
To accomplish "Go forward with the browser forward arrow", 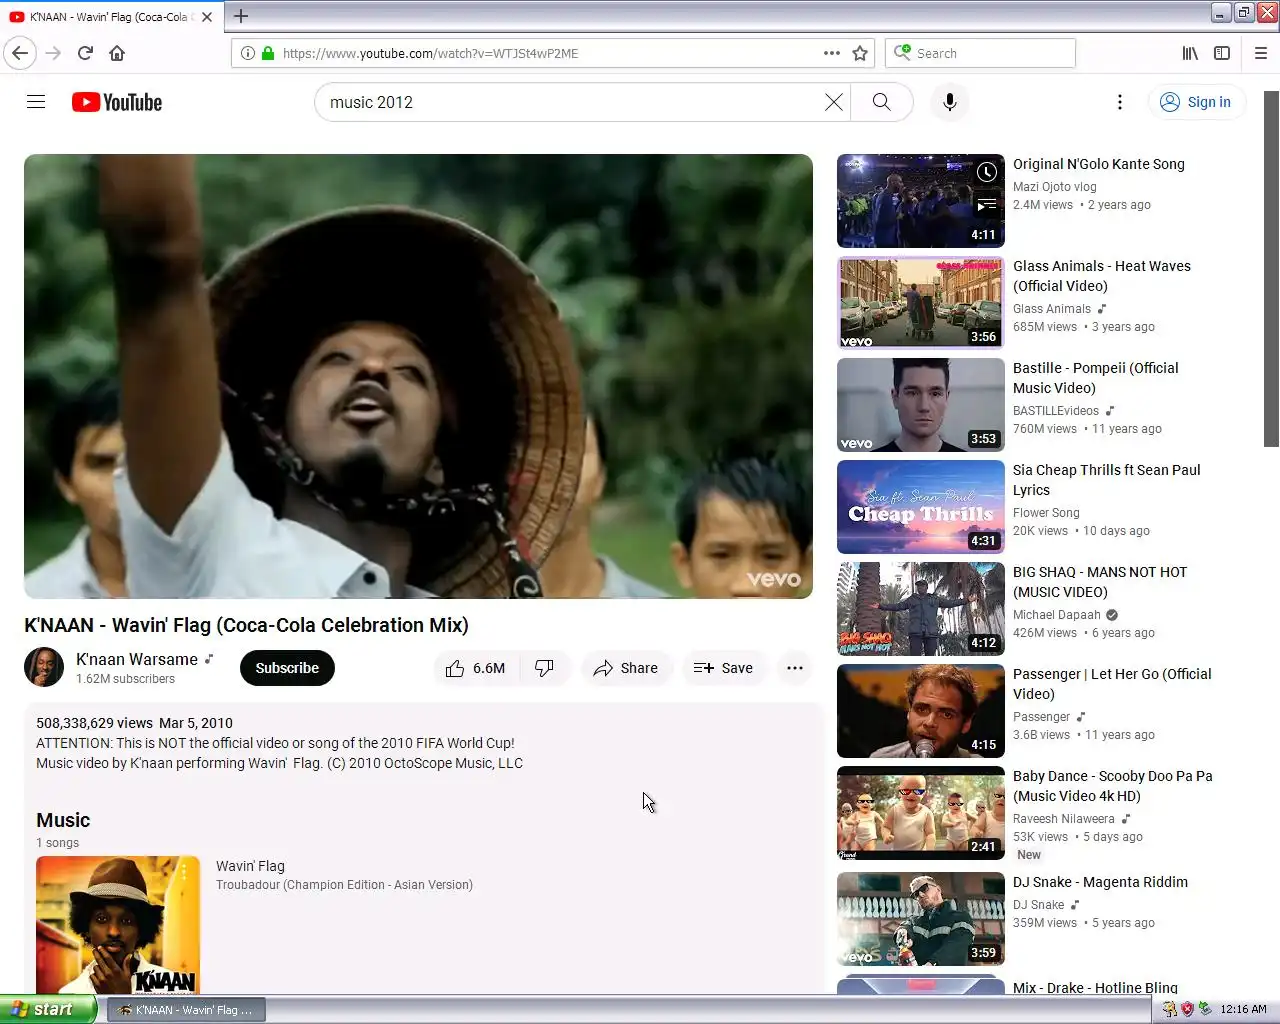I will click(53, 53).
